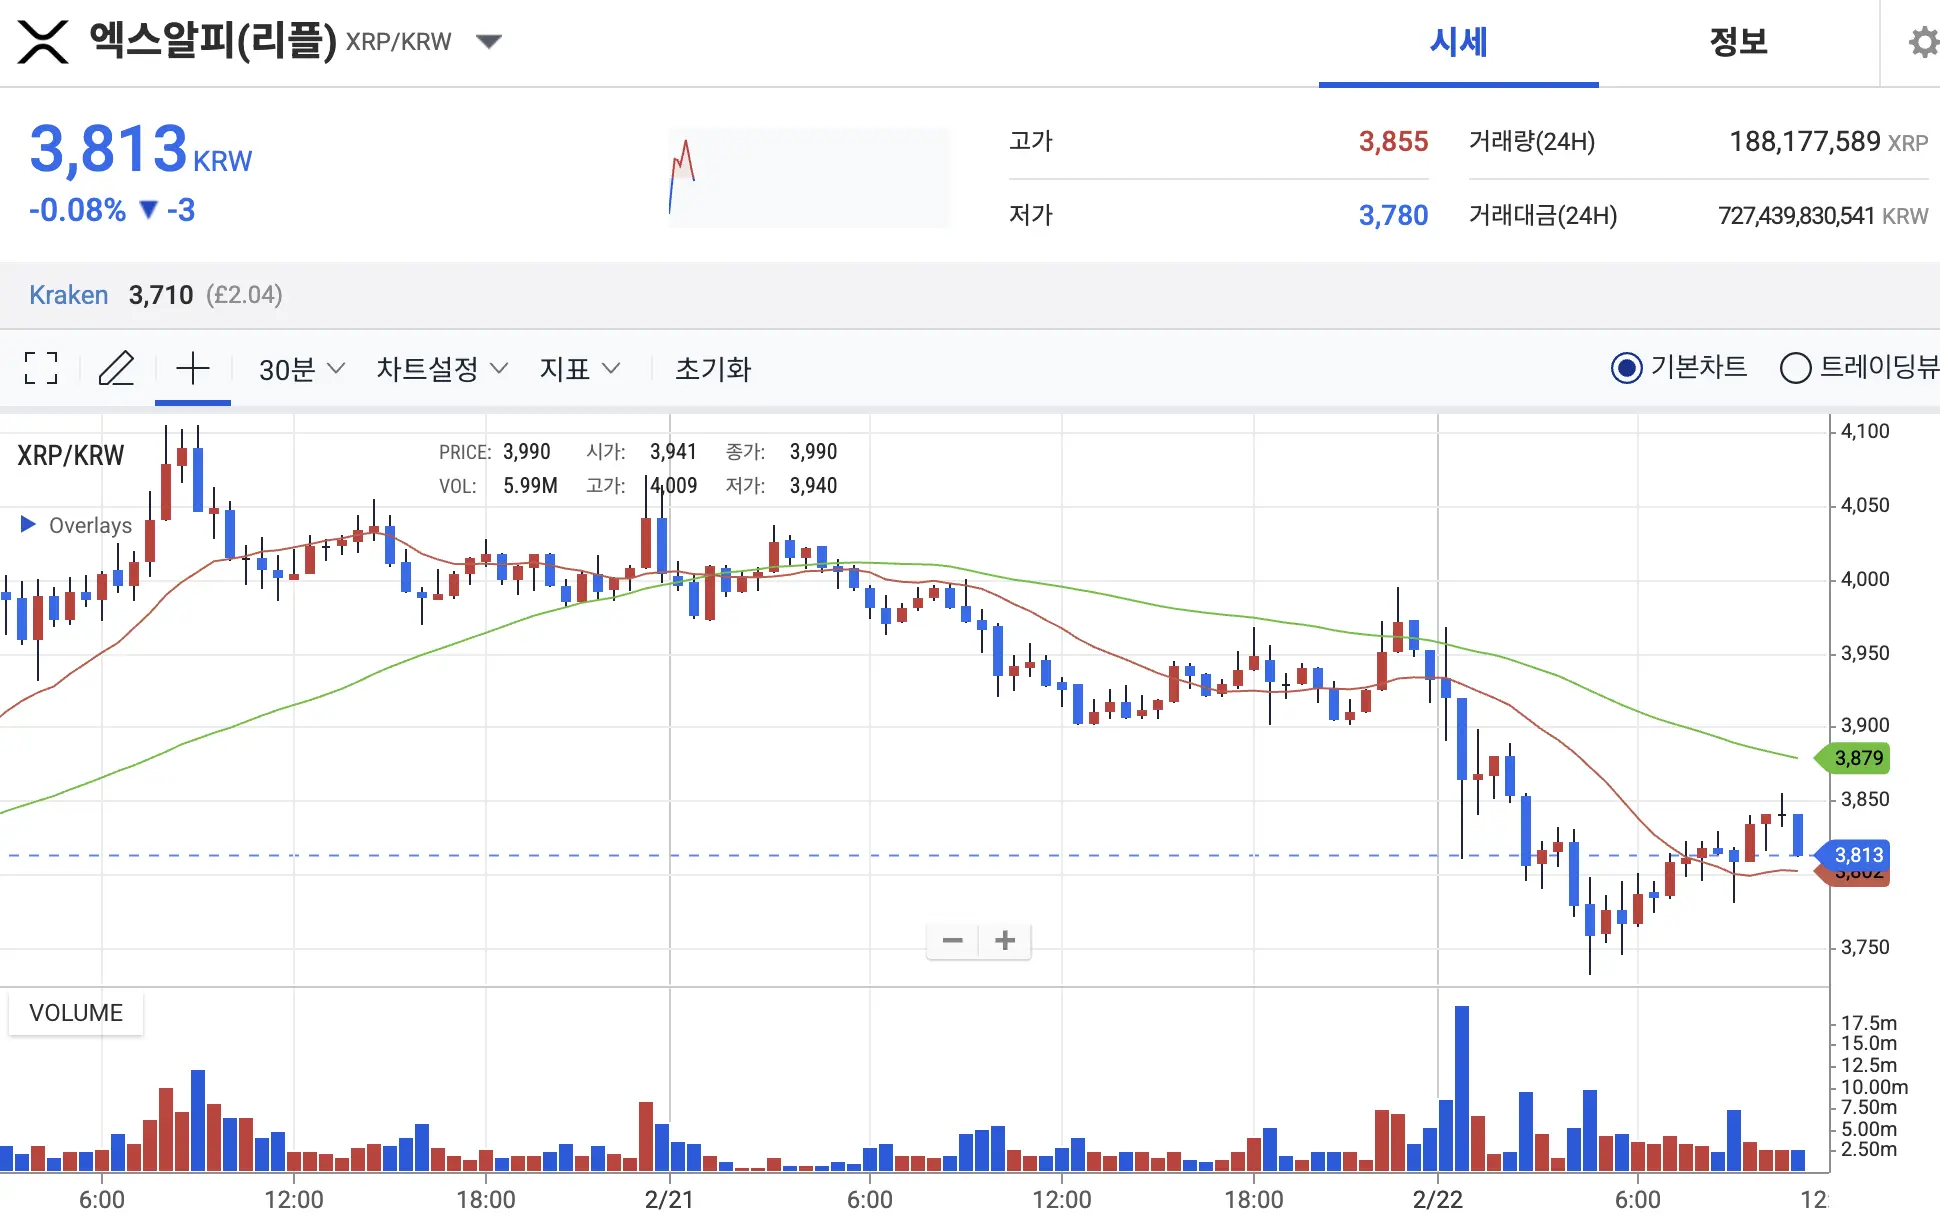Image resolution: width=1940 pixels, height=1230 pixels.
Task: Open the 30분 interval dropdown
Action: click(x=301, y=369)
